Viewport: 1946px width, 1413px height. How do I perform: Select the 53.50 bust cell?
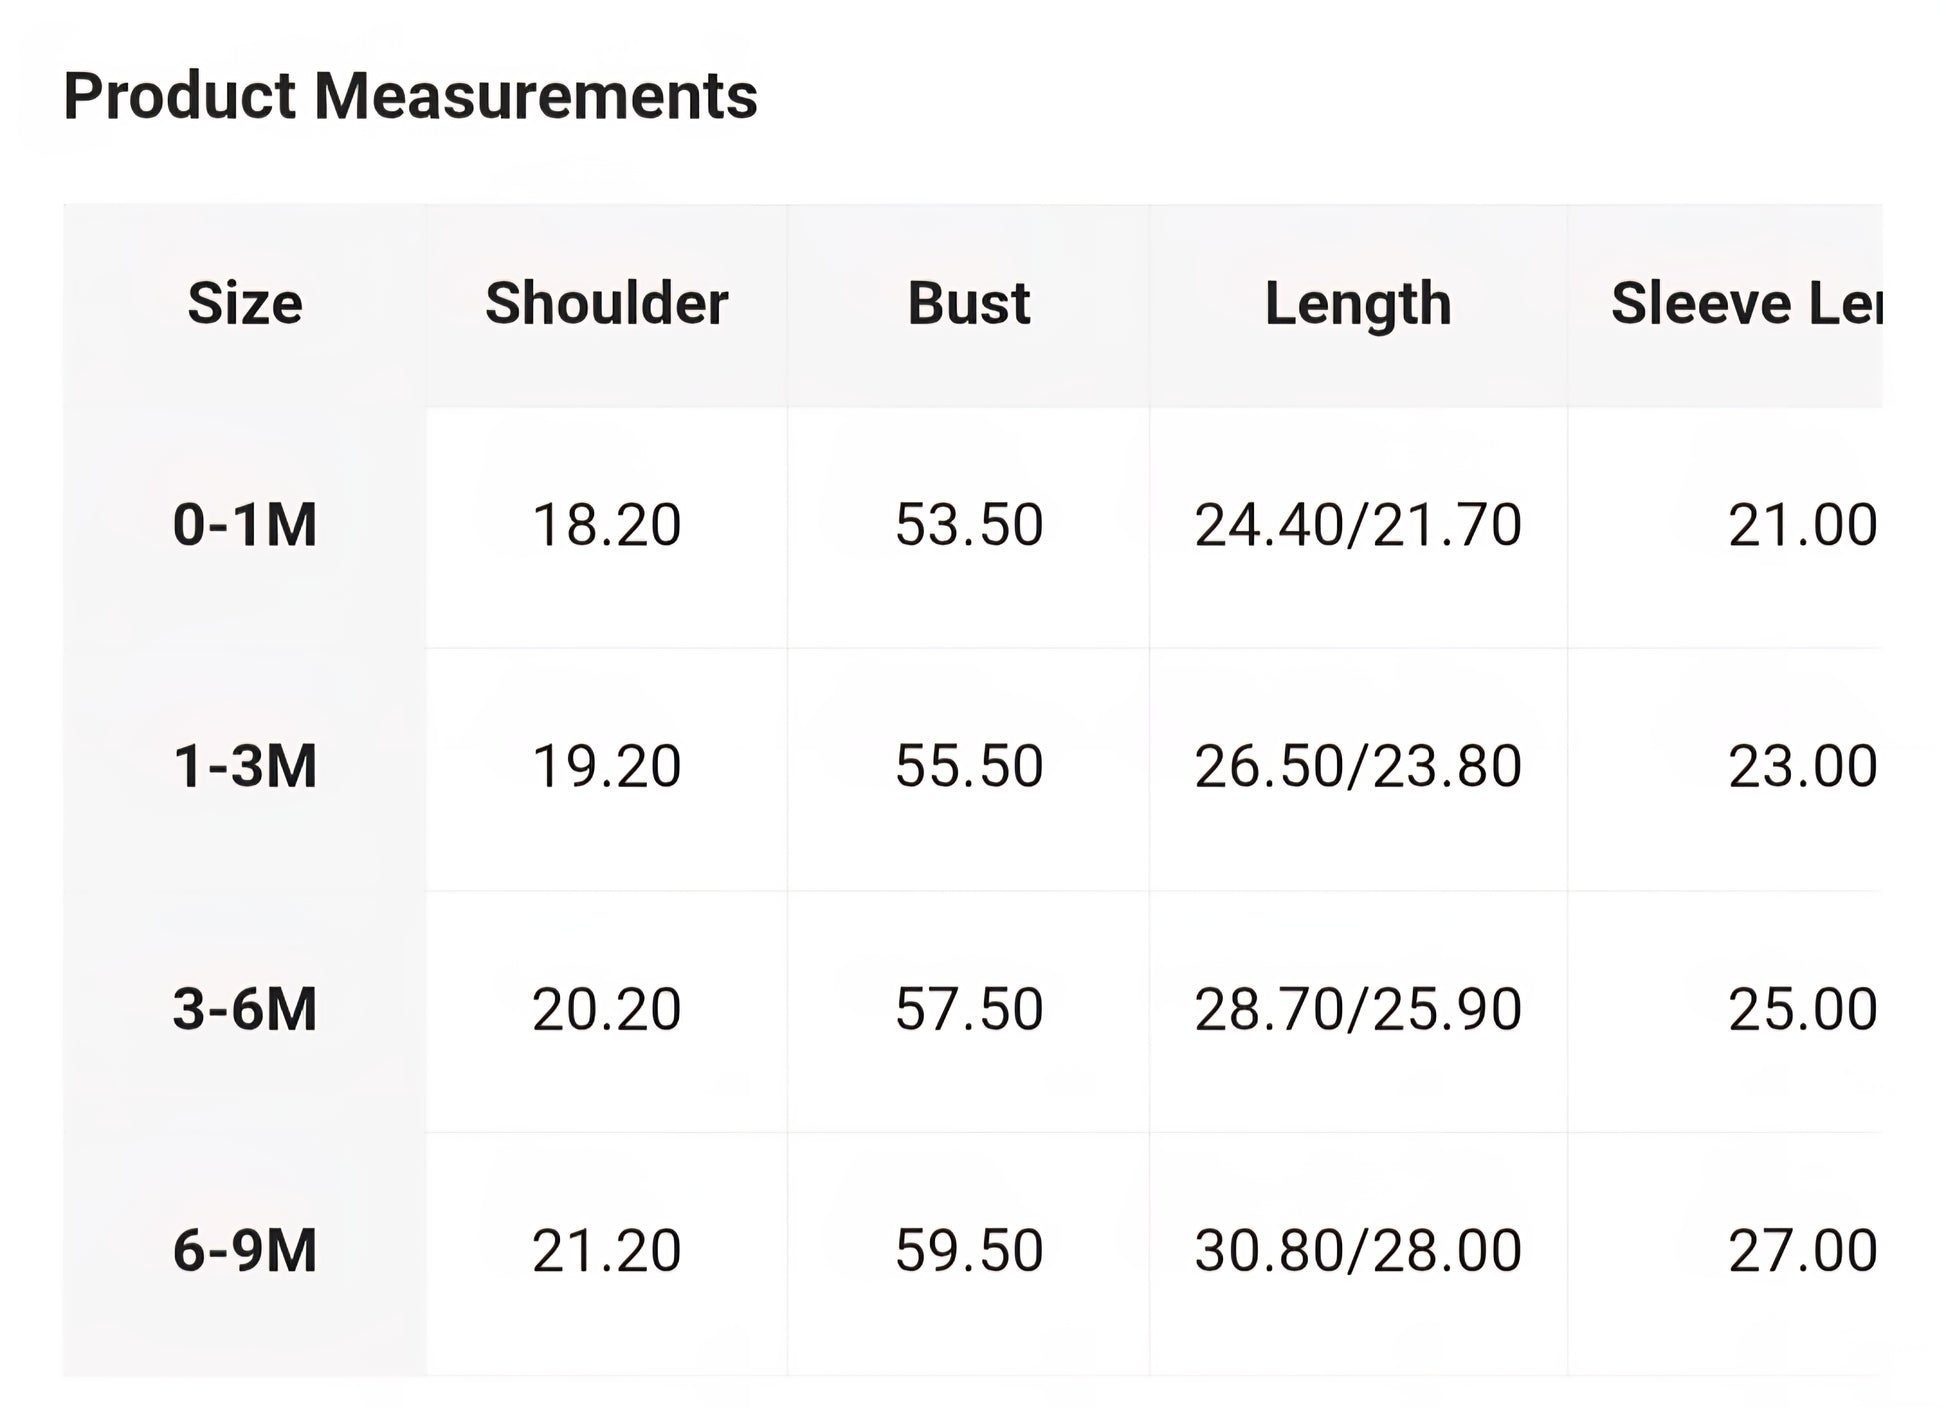[x=968, y=525]
